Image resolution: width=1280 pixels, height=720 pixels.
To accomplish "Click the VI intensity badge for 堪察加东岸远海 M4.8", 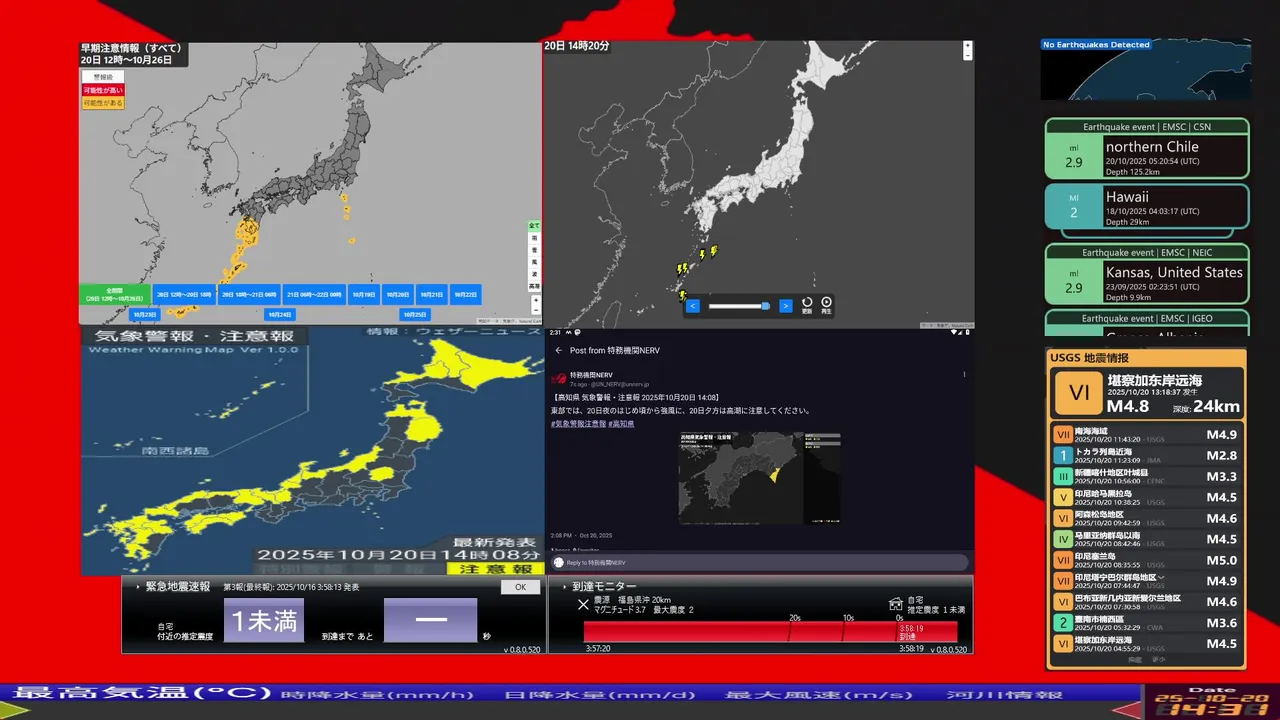I will click(x=1078, y=392).
